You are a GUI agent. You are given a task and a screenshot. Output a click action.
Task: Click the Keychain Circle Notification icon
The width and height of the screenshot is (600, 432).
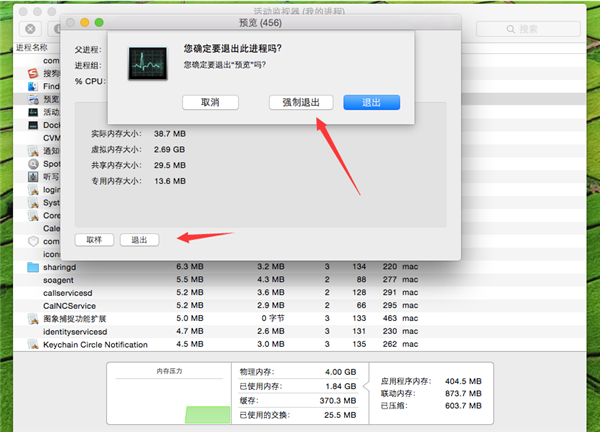click(33, 345)
